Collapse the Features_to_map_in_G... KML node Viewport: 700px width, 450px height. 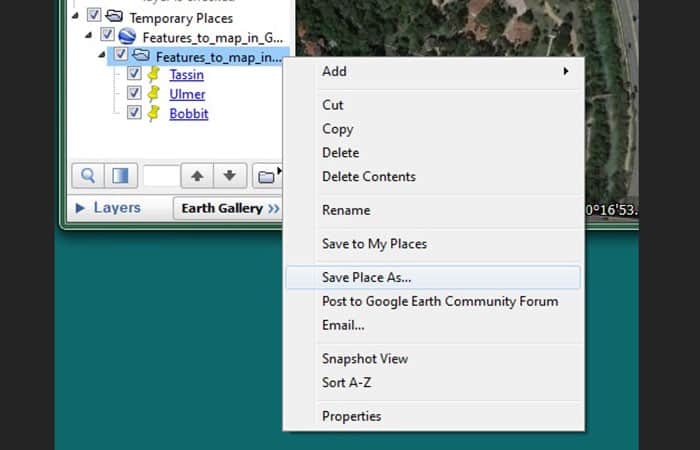click(89, 35)
